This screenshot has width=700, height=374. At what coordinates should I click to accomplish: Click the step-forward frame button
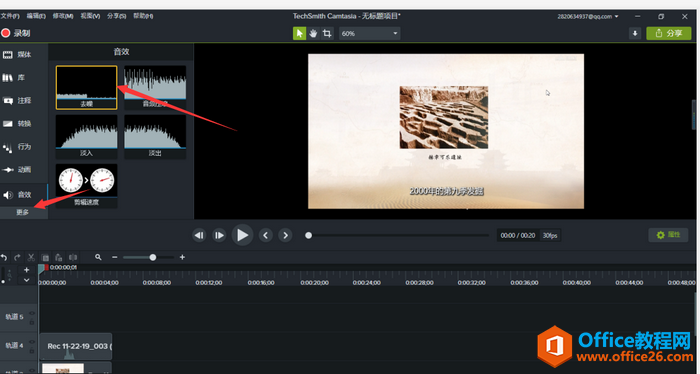(219, 235)
